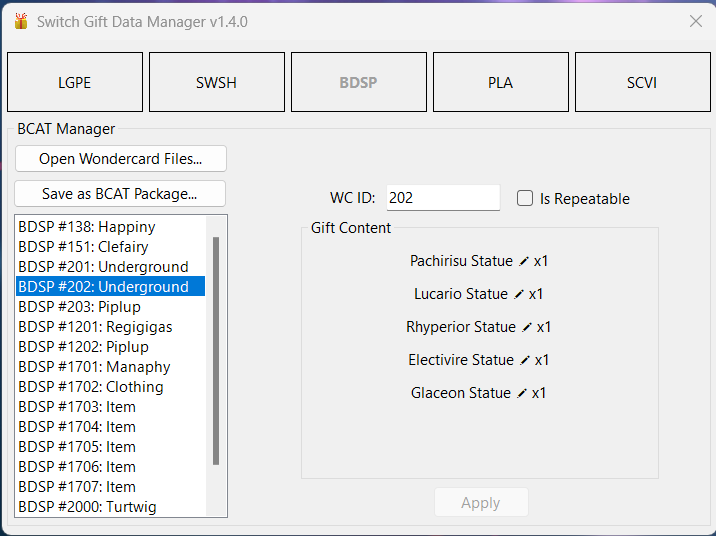
Task: Click pencil icon beside Rhyperior Statue
Action: coord(526,327)
